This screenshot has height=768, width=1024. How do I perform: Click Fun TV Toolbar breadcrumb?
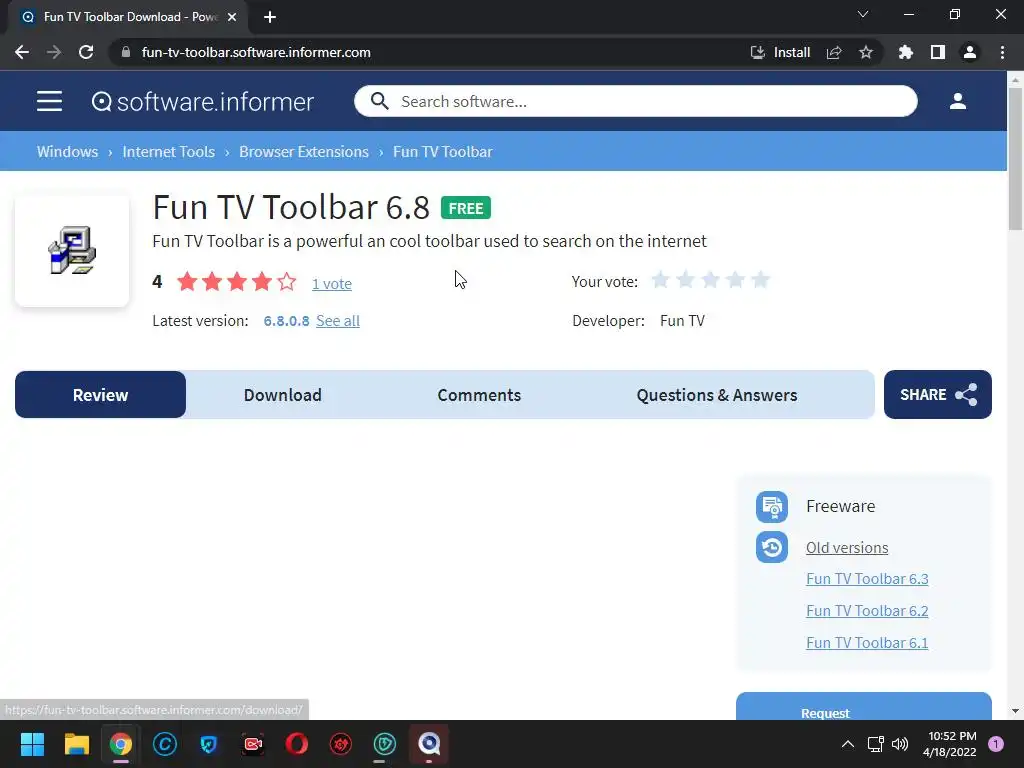tap(443, 152)
